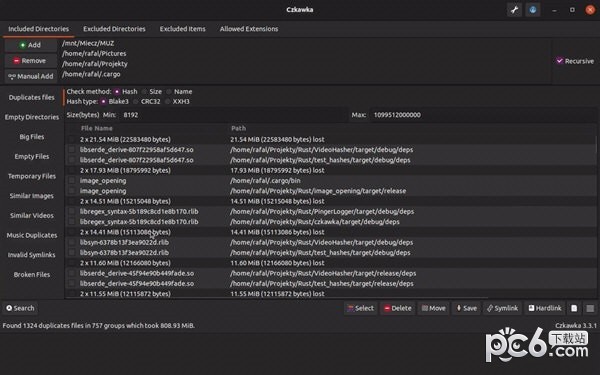The height and width of the screenshot is (375, 600).
Task: Click the Hardlink button
Action: tap(545, 308)
